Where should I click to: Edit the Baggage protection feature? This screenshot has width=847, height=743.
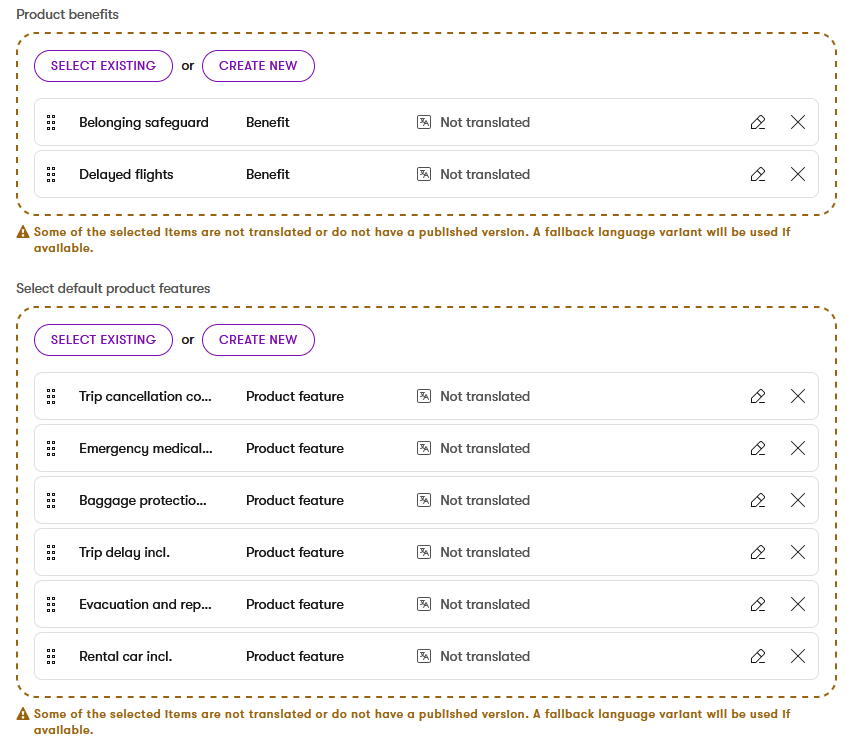coord(758,500)
